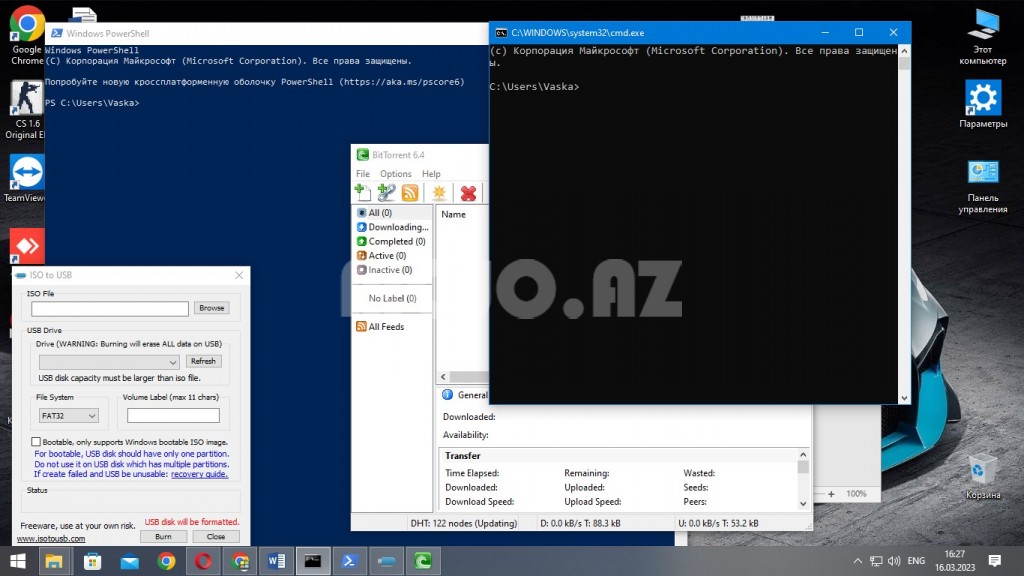Open the BitTorrent Options menu

[x=395, y=174]
